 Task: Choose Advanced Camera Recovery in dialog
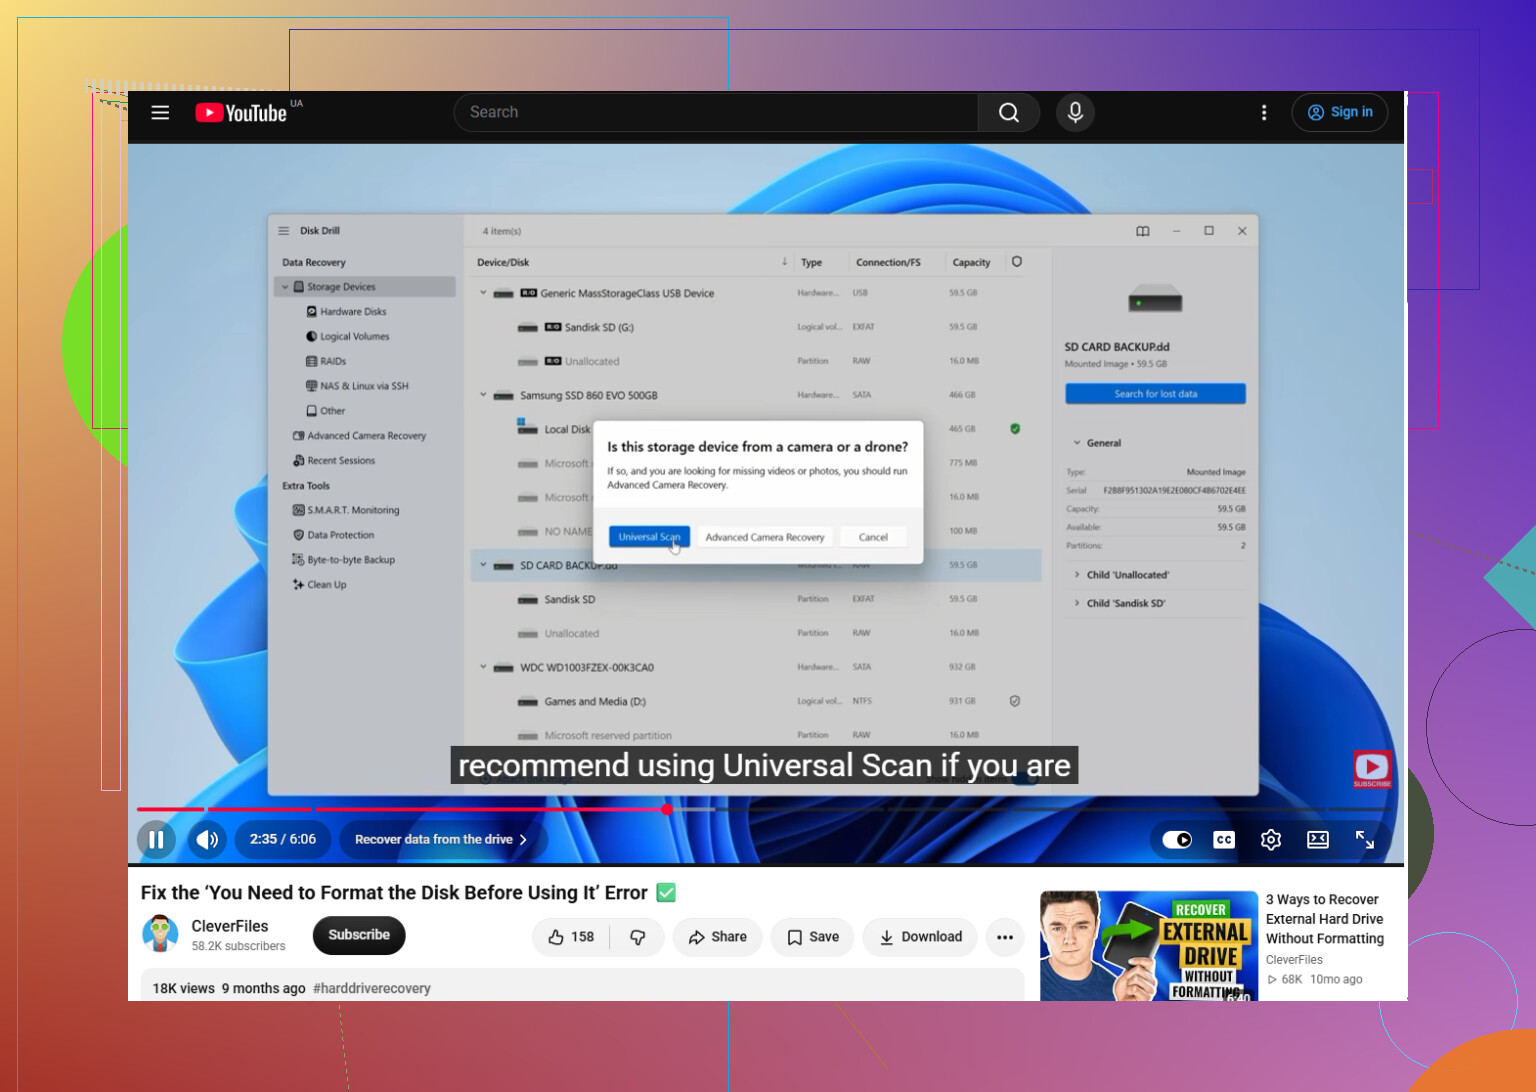(x=765, y=537)
